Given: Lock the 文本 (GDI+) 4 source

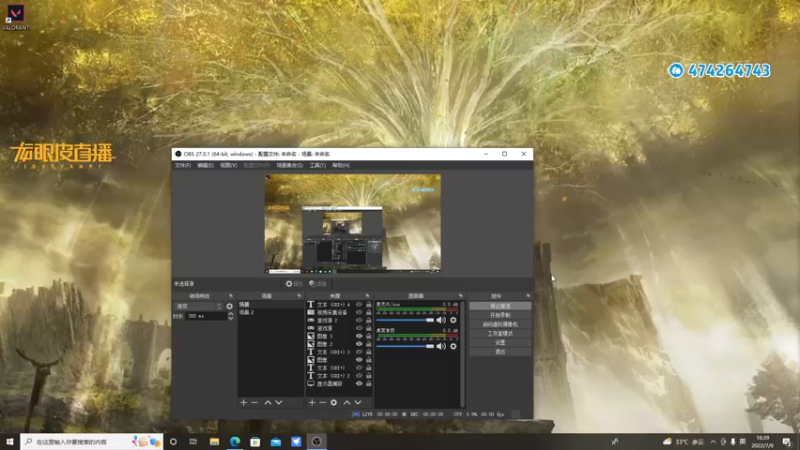Looking at the screenshot, I should pos(368,305).
